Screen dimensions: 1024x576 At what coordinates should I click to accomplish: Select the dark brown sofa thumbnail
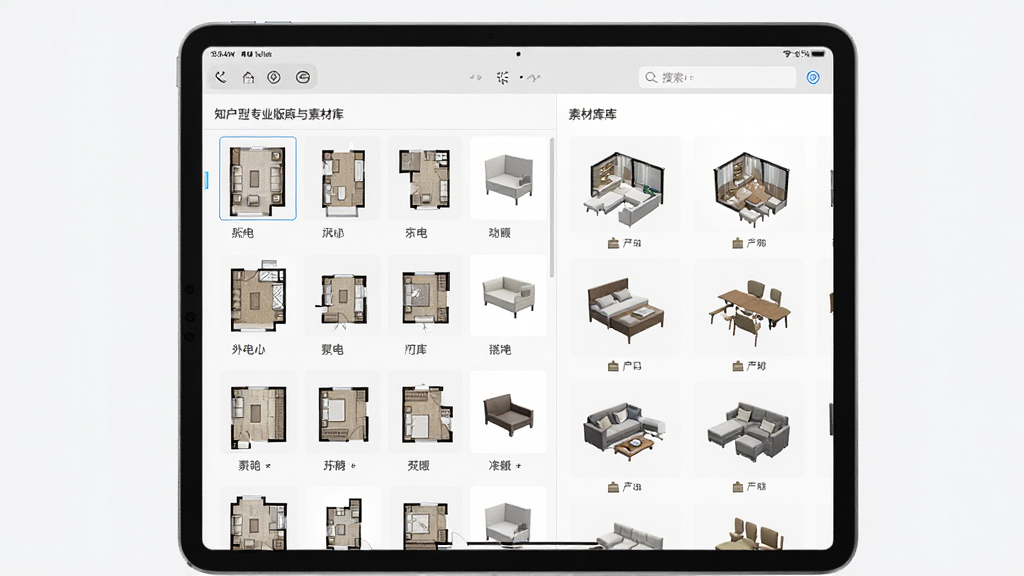coord(508,412)
